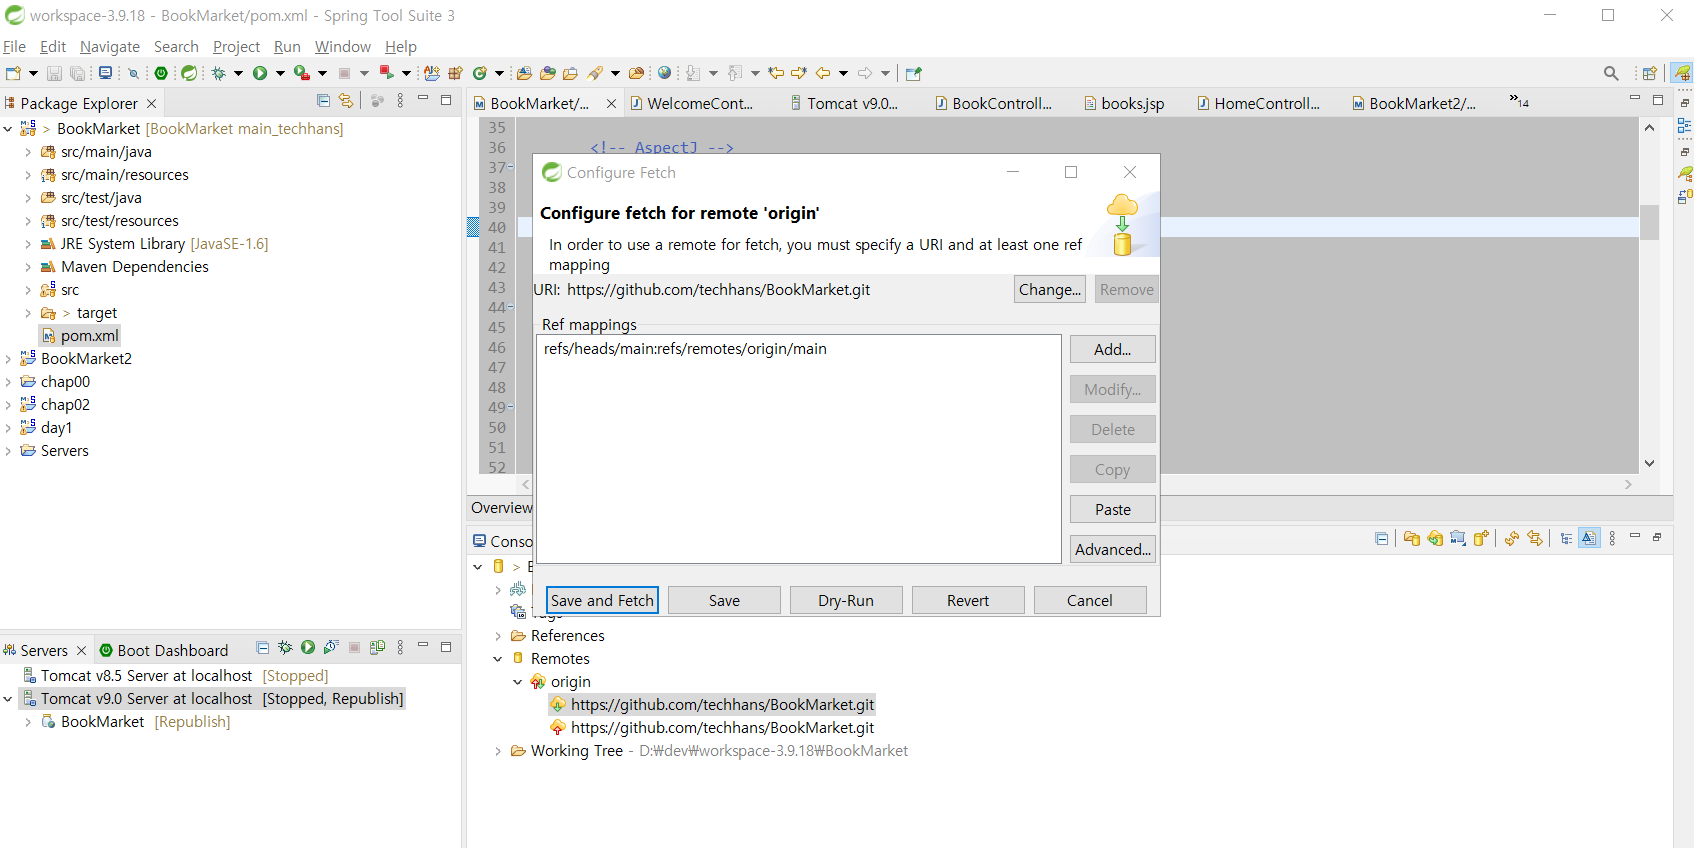
Task: Click the green Run toolbar icon
Action: coord(260,73)
